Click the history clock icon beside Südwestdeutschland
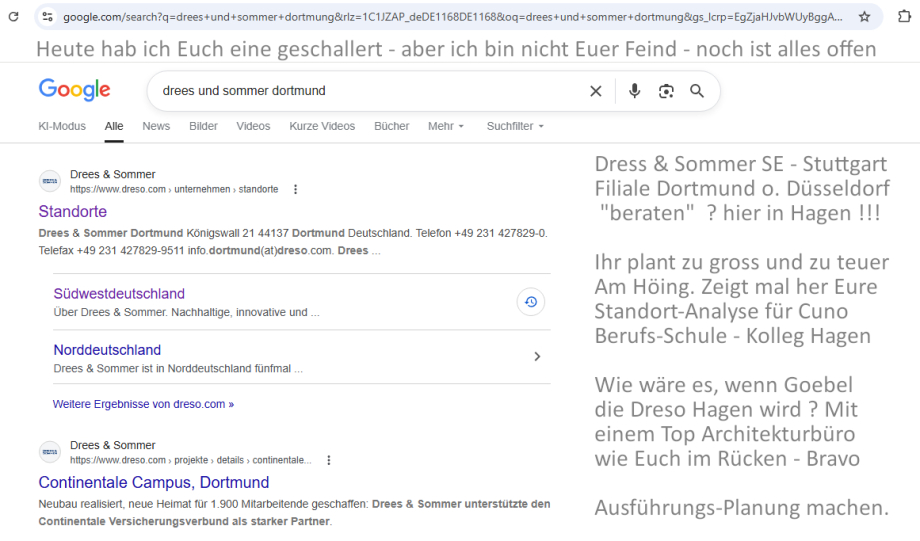This screenshot has height=541, width=920. (531, 302)
